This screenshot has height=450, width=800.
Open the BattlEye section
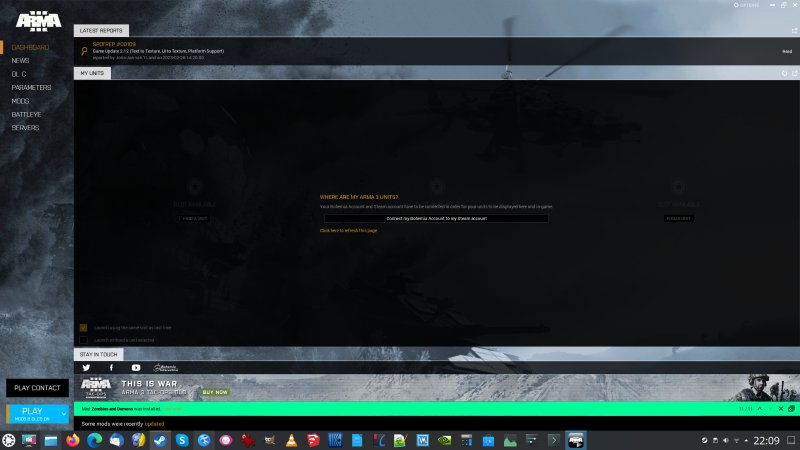pyautogui.click(x=26, y=114)
